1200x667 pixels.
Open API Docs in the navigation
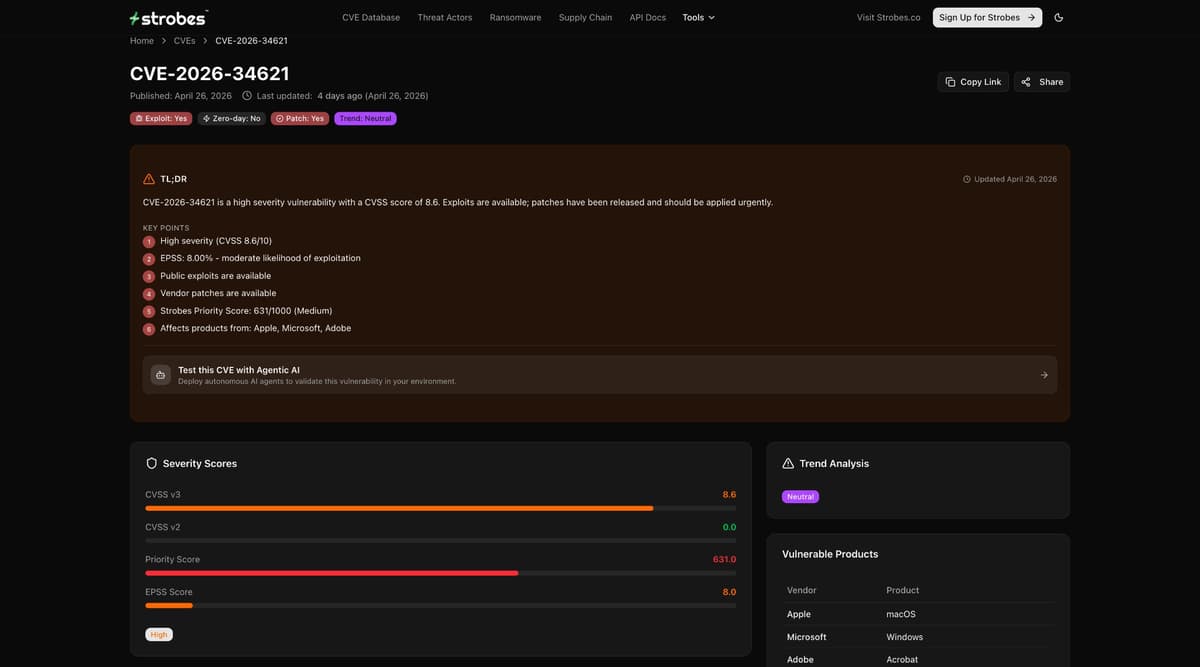click(648, 17)
